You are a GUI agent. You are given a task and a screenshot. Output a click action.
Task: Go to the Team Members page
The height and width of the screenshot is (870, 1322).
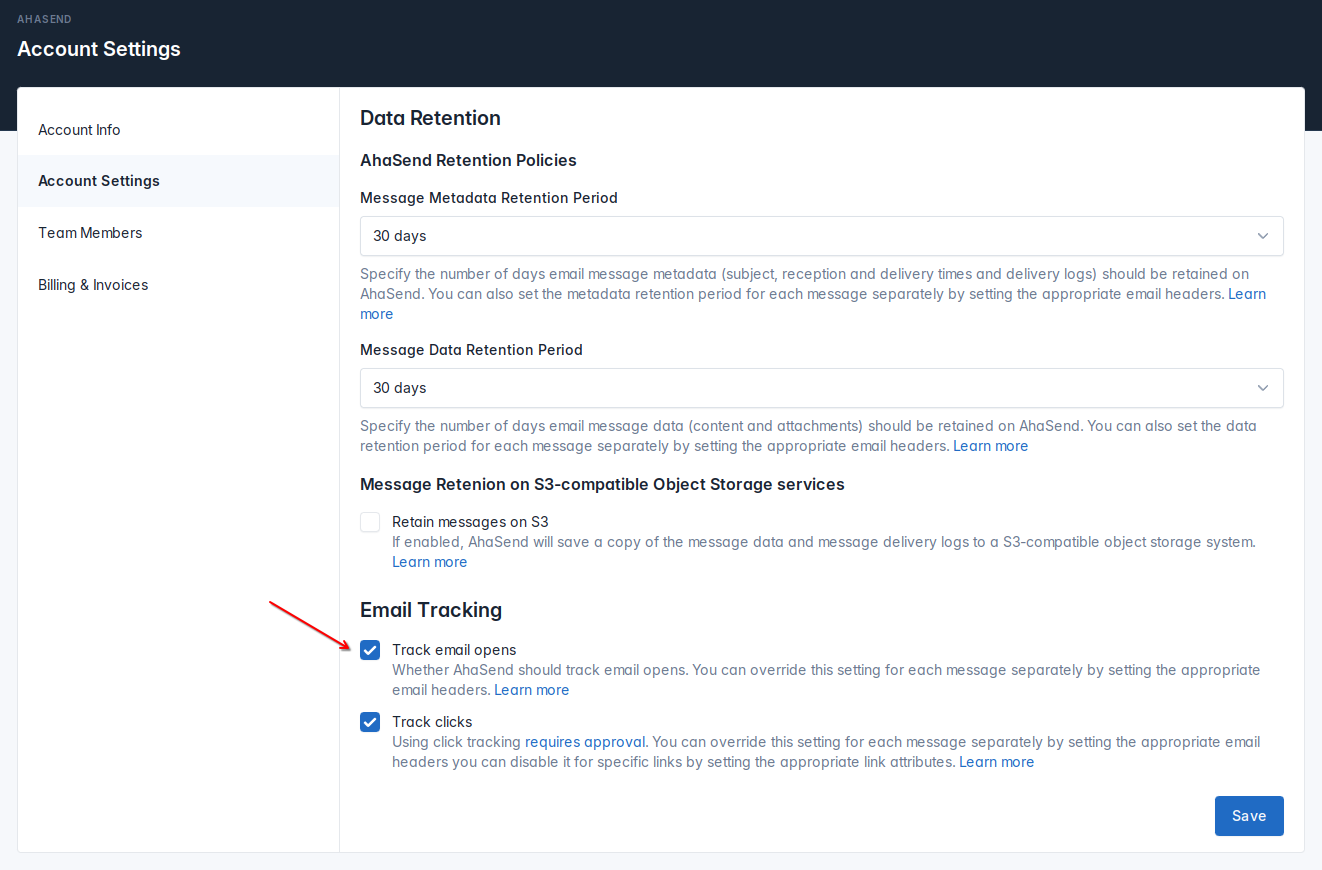[178, 233]
